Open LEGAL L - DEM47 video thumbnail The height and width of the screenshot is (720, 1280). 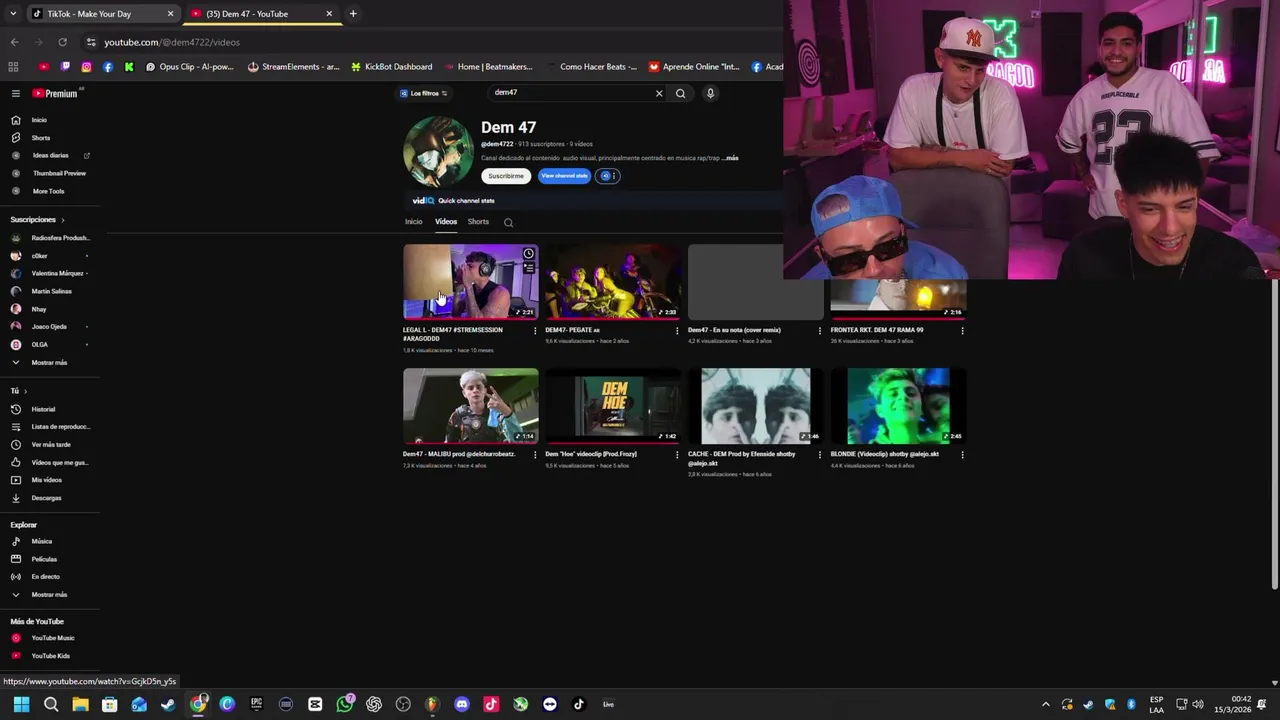coord(470,282)
